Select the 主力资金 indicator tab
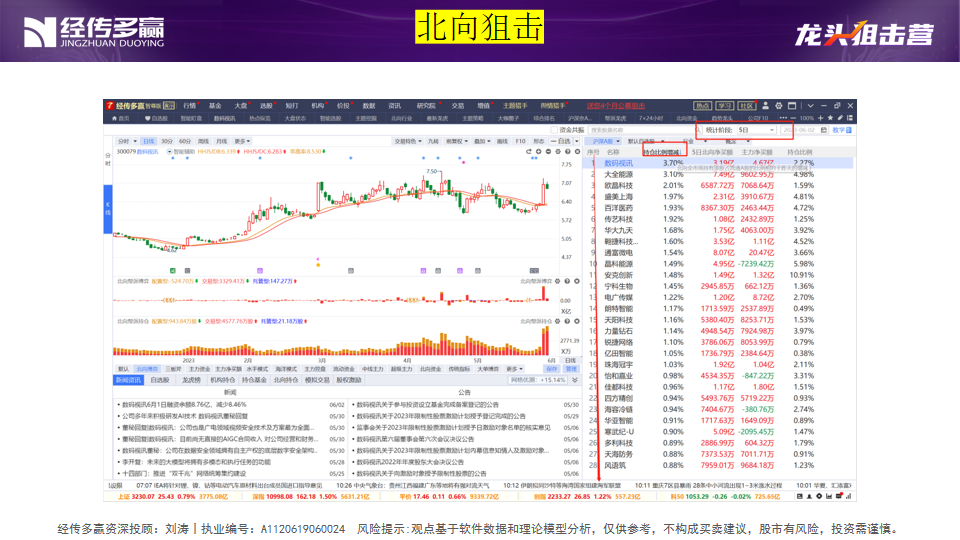This screenshot has height=540, width=960. tap(199, 369)
